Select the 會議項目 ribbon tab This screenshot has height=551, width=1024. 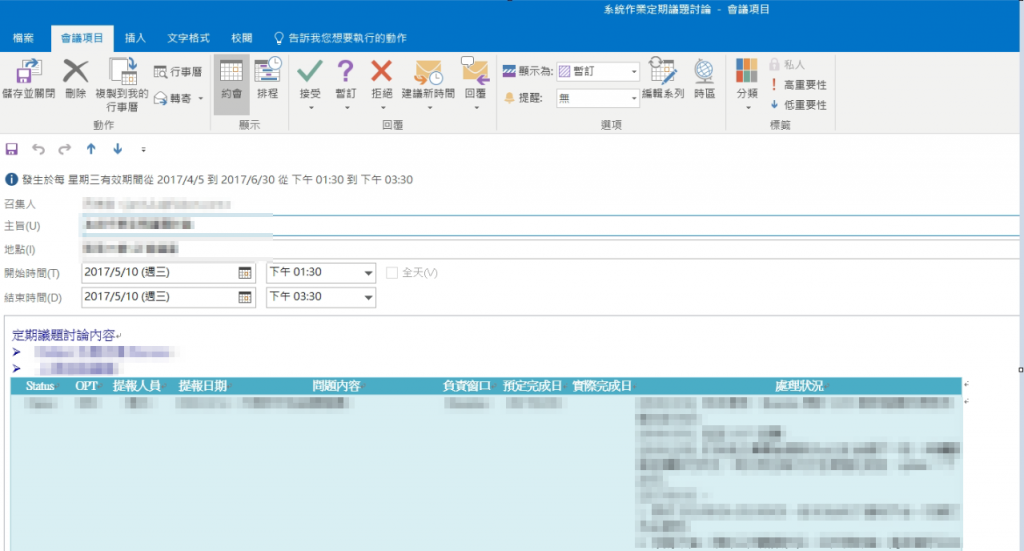(x=82, y=38)
